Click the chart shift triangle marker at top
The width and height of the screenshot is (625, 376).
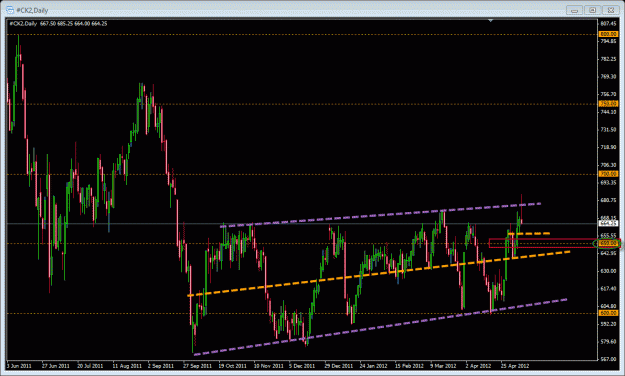(490, 20)
